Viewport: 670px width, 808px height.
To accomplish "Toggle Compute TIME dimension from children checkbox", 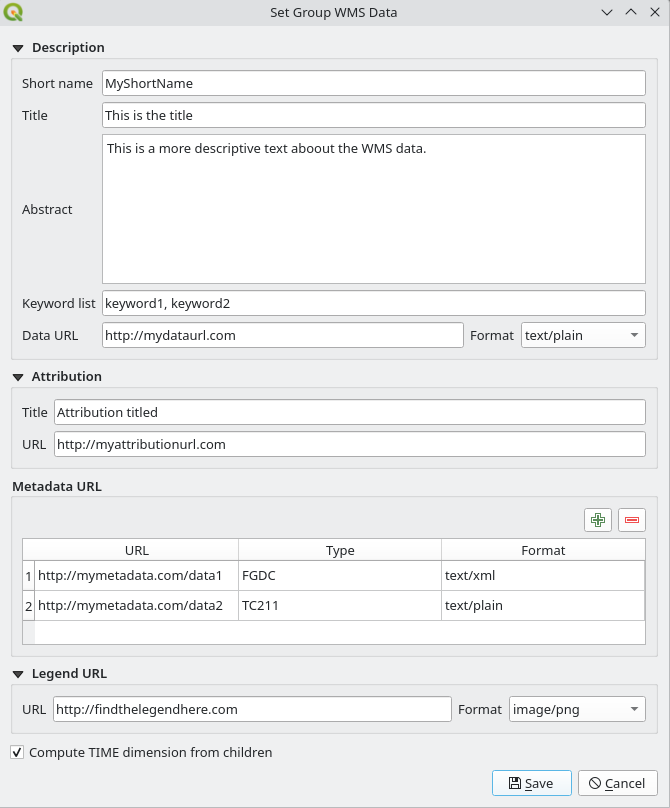I will pos(17,752).
